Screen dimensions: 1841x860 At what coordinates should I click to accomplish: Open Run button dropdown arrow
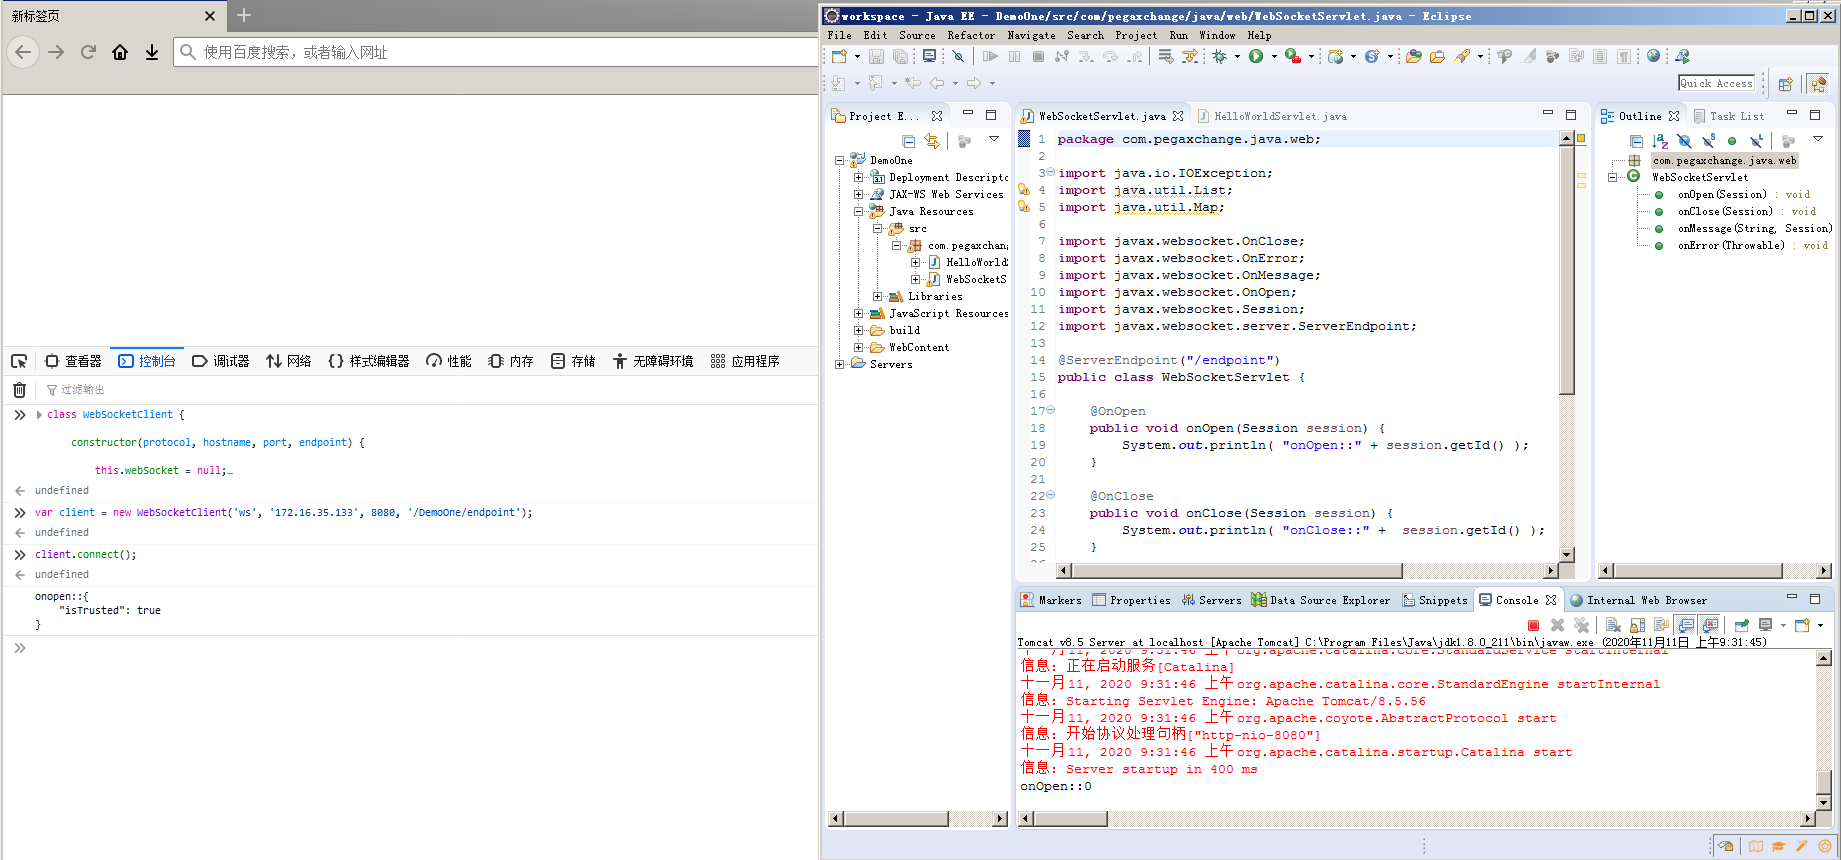[1273, 57]
